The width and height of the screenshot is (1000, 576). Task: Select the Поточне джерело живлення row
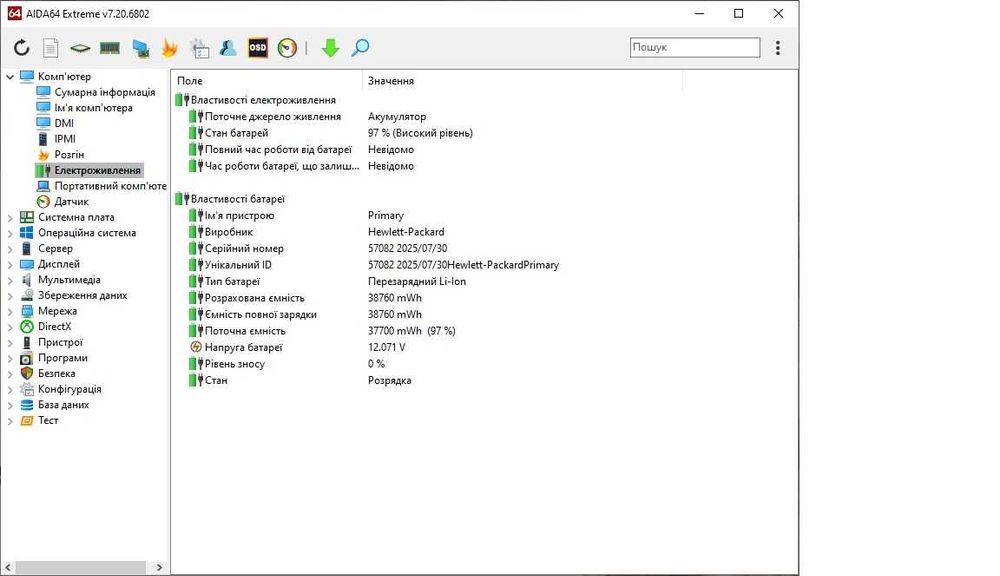click(x=272, y=117)
